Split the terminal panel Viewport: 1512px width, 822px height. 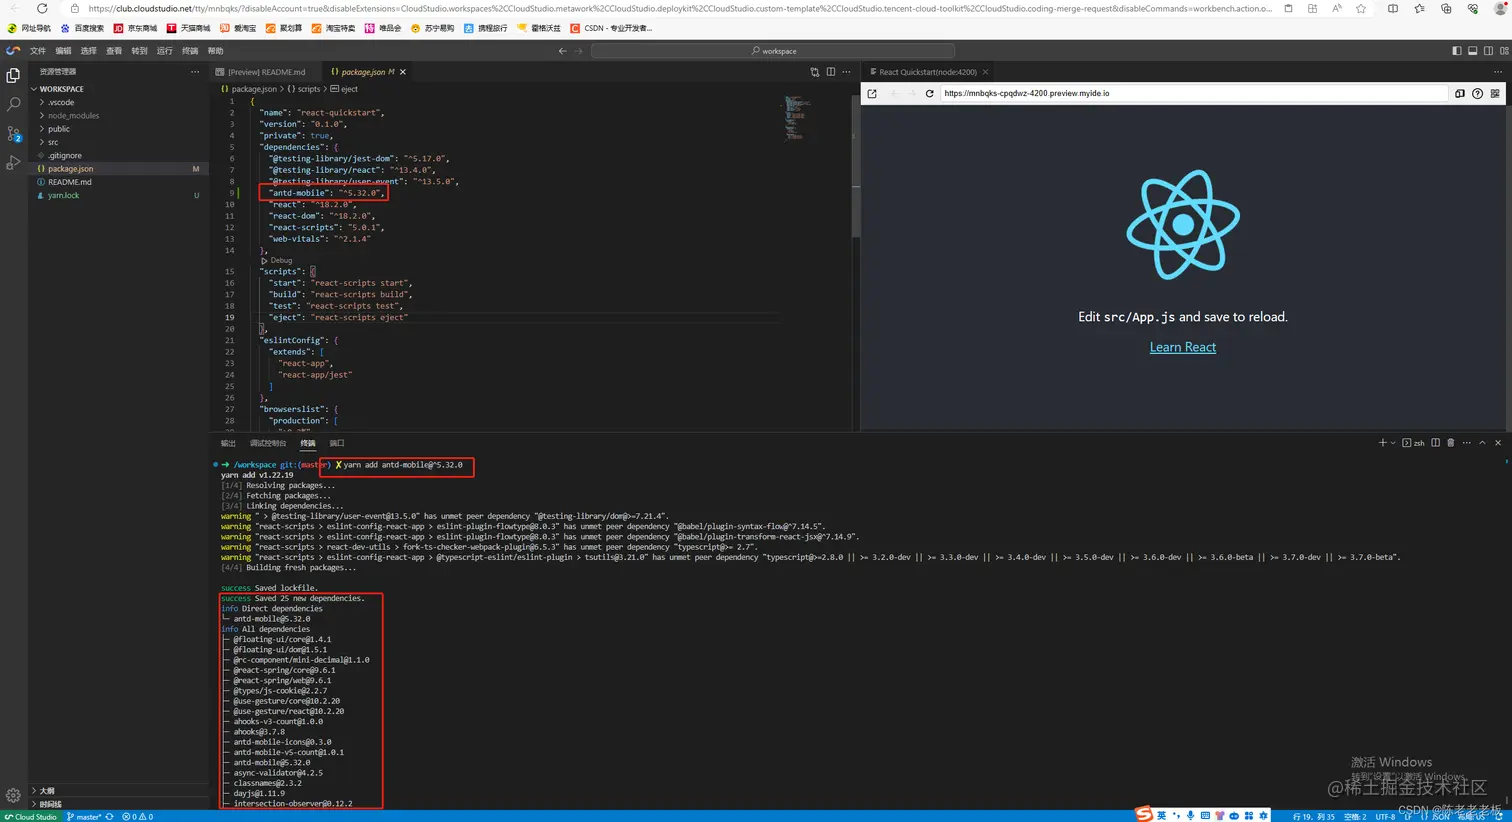coord(1435,443)
